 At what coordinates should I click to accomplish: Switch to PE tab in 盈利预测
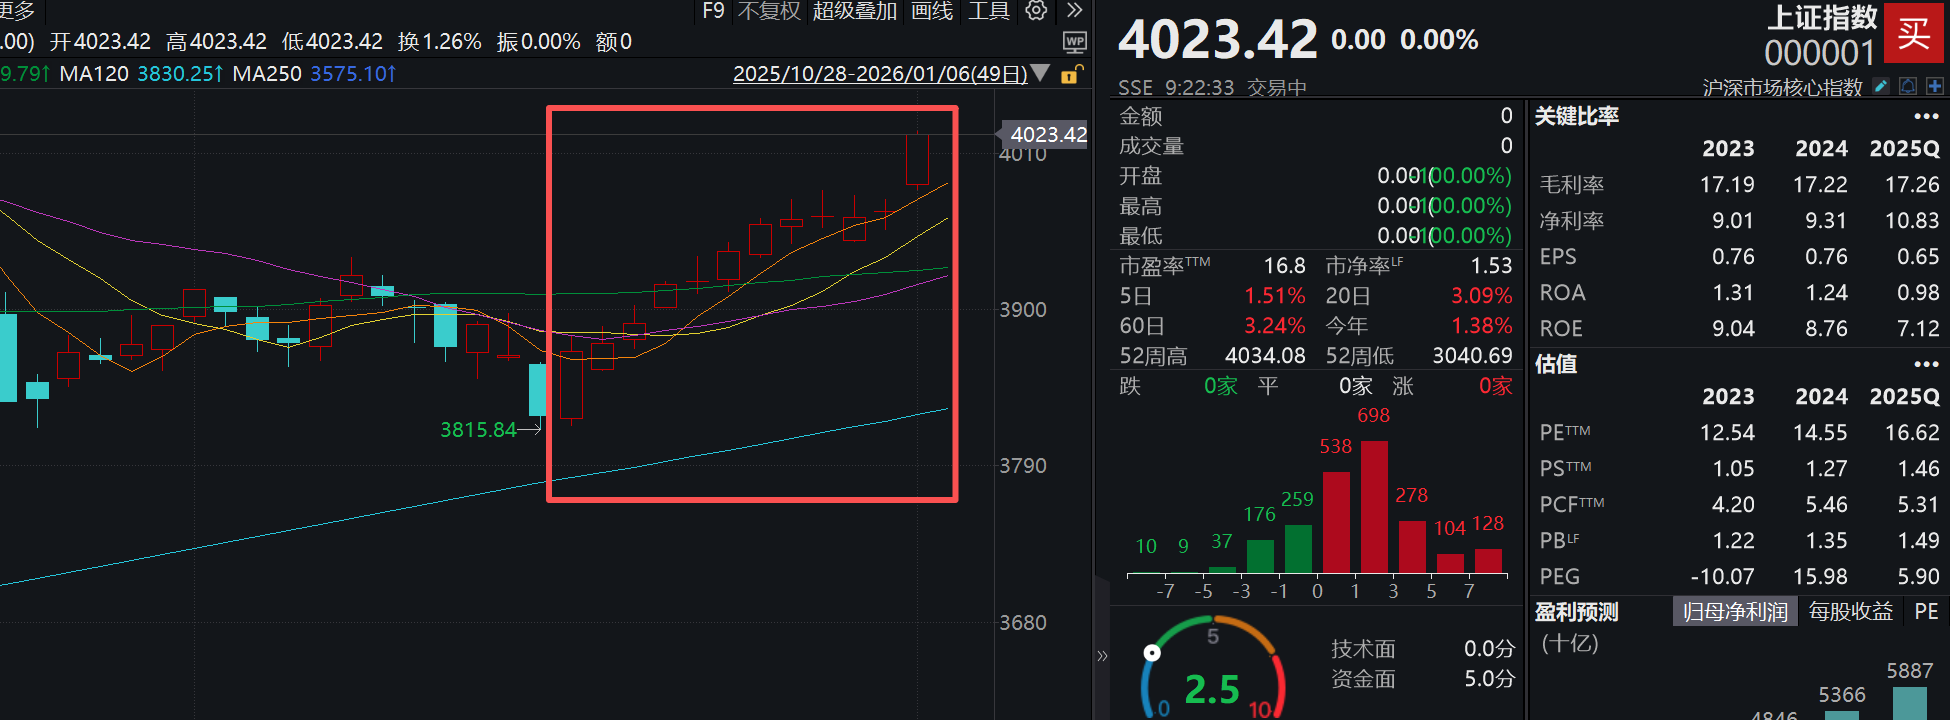tap(1926, 612)
